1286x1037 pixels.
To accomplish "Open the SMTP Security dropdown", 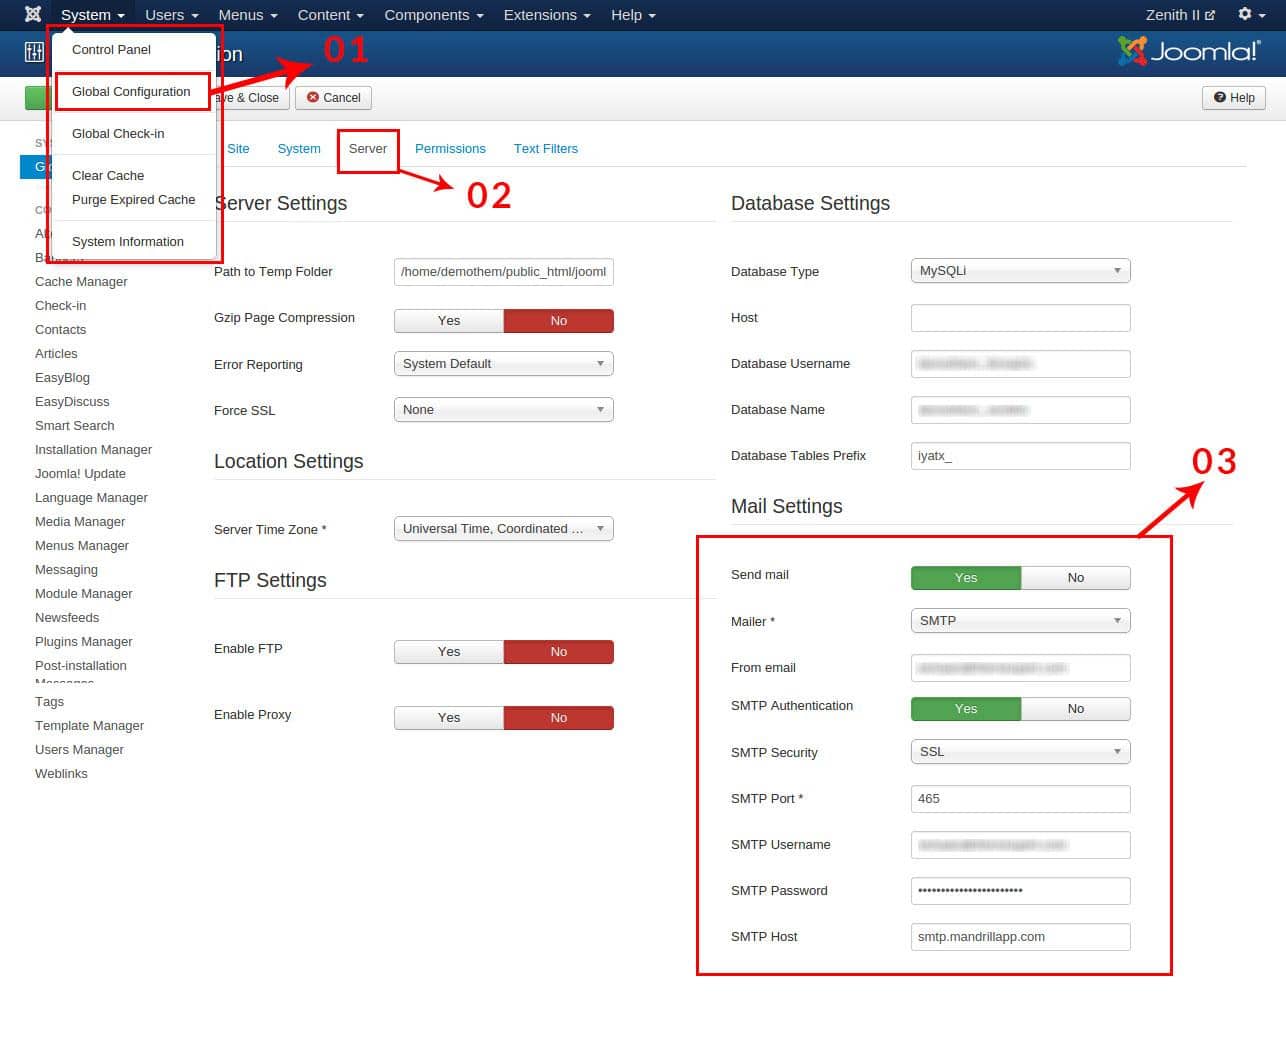I will [1021, 751].
